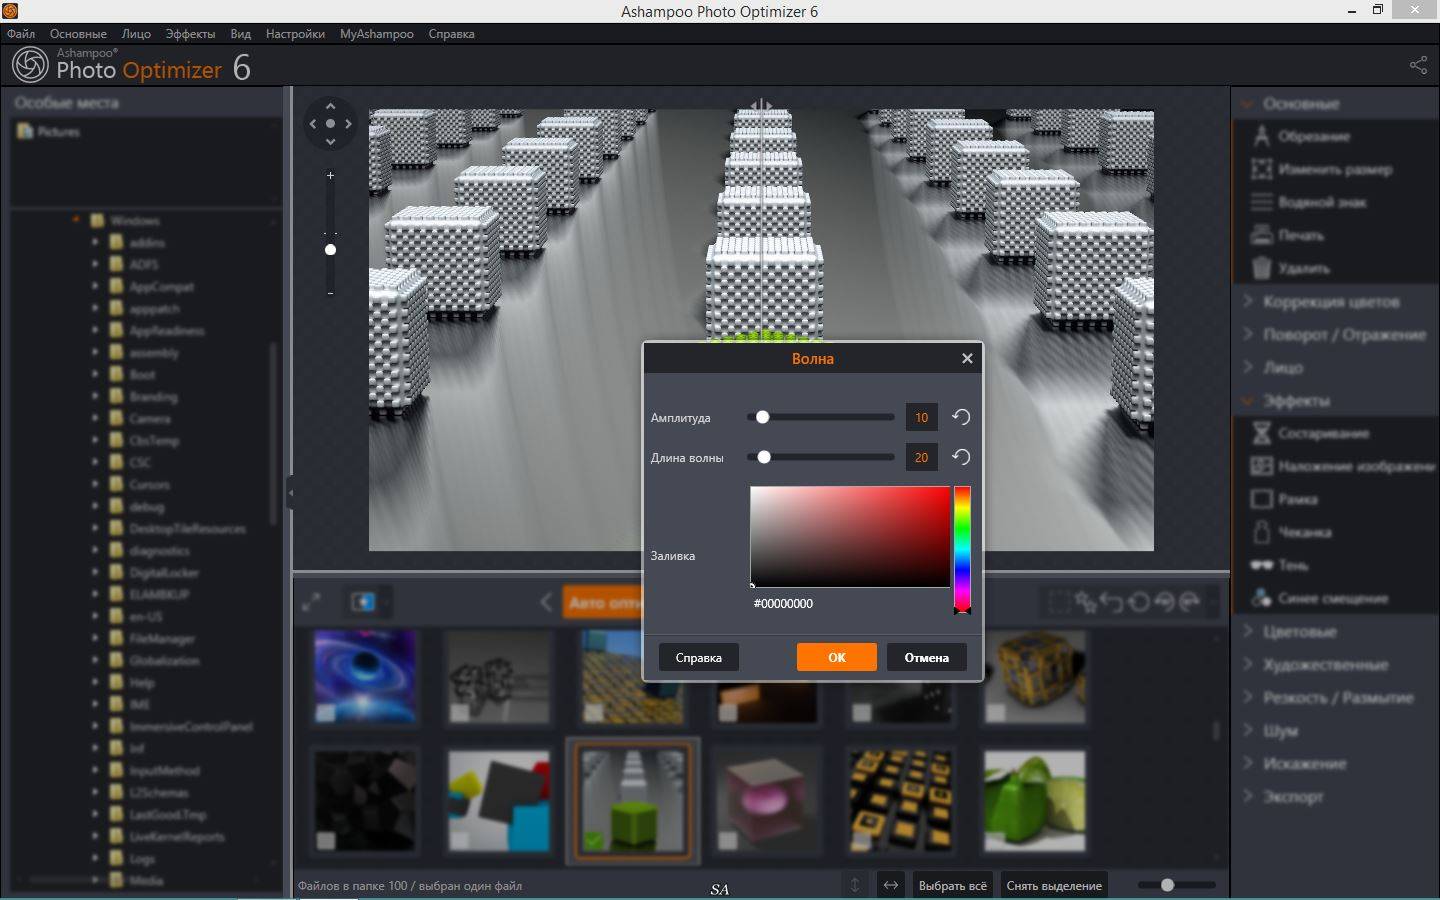
Task: Pan the preview down with the navigator arrow
Action: click(330, 142)
